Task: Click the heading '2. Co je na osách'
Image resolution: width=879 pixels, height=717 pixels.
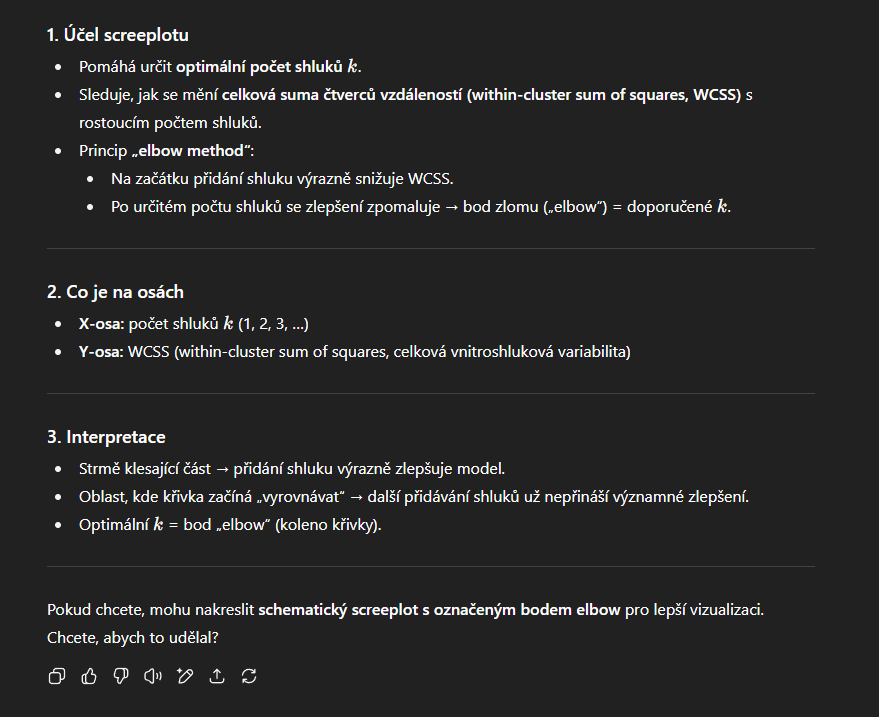Action: (115, 292)
